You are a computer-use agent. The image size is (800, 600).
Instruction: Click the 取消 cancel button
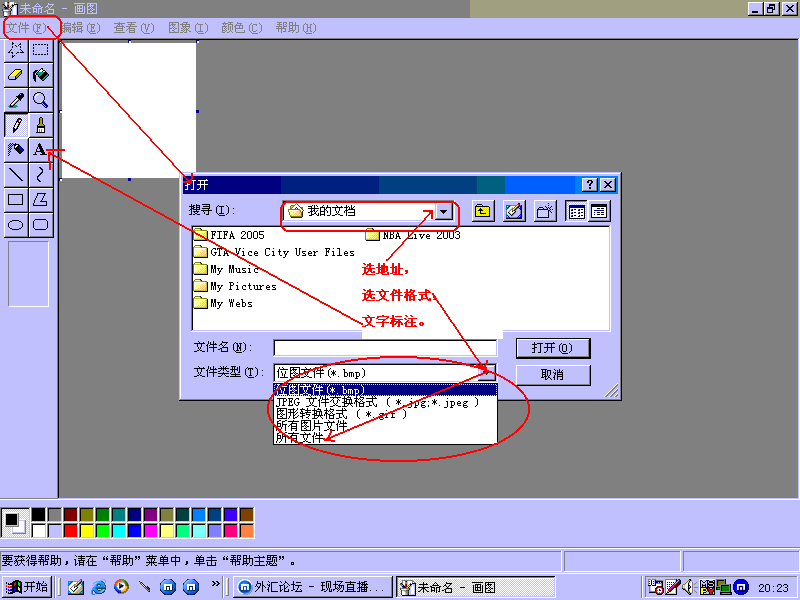tap(551, 375)
